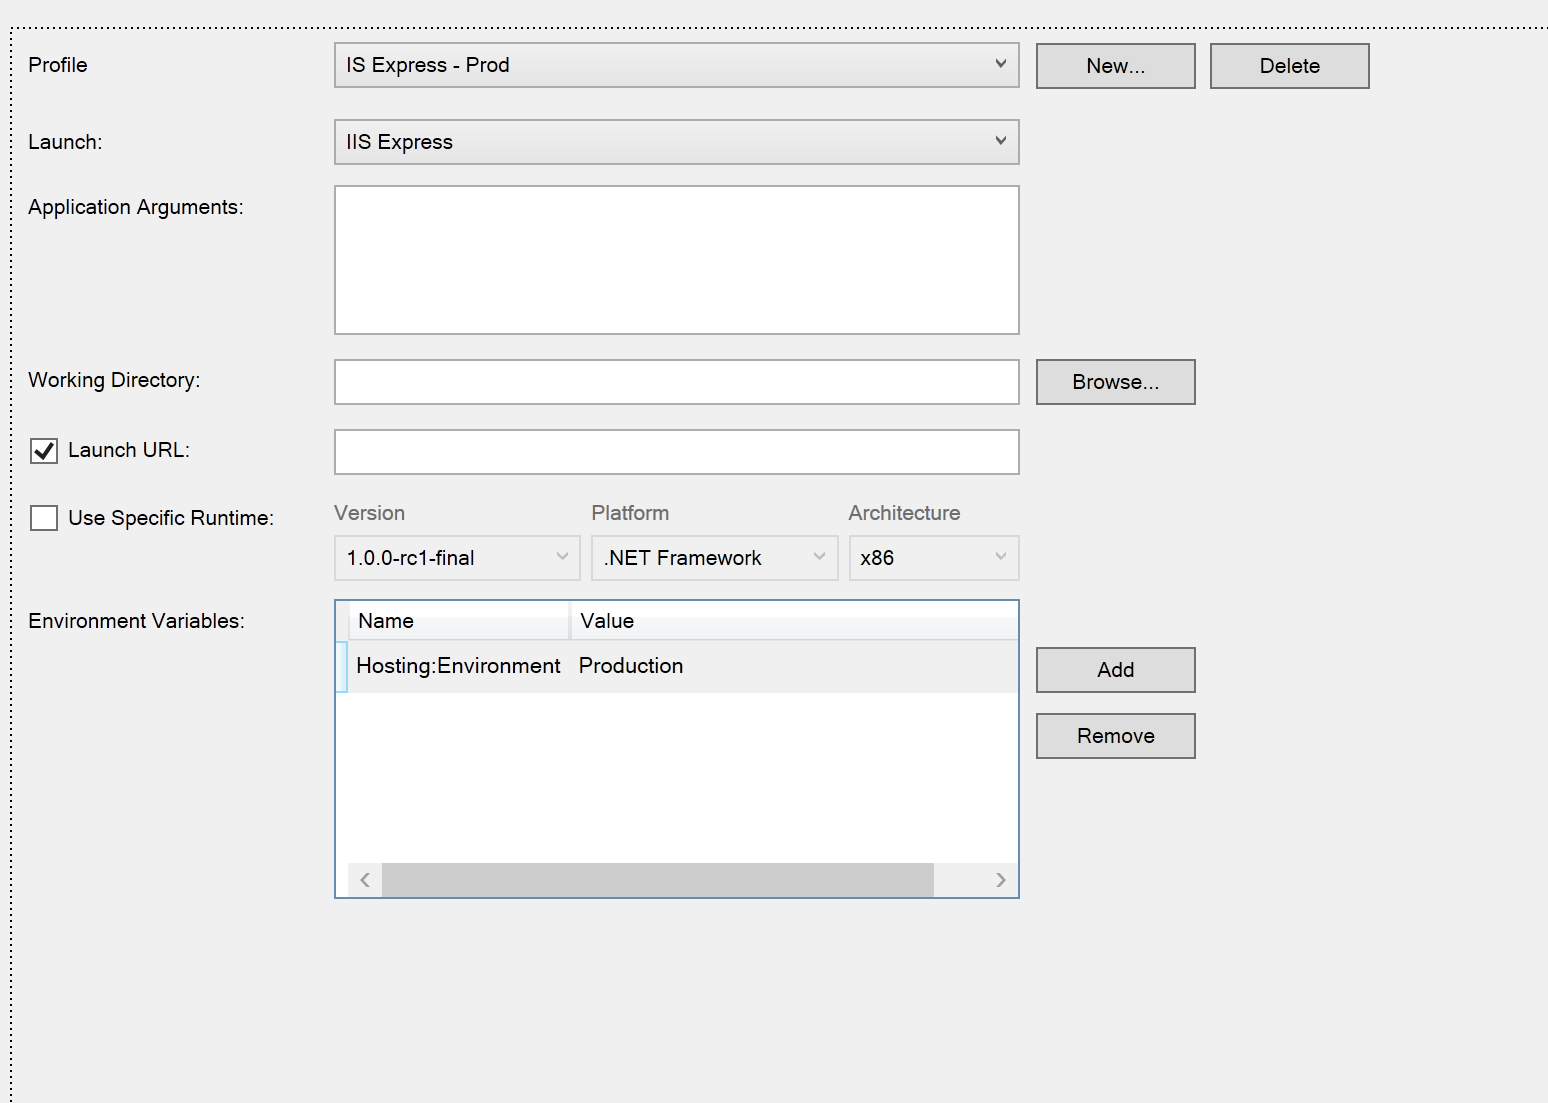
Task: Open the Profile dropdown showing IS Express - Prod
Action: point(677,65)
